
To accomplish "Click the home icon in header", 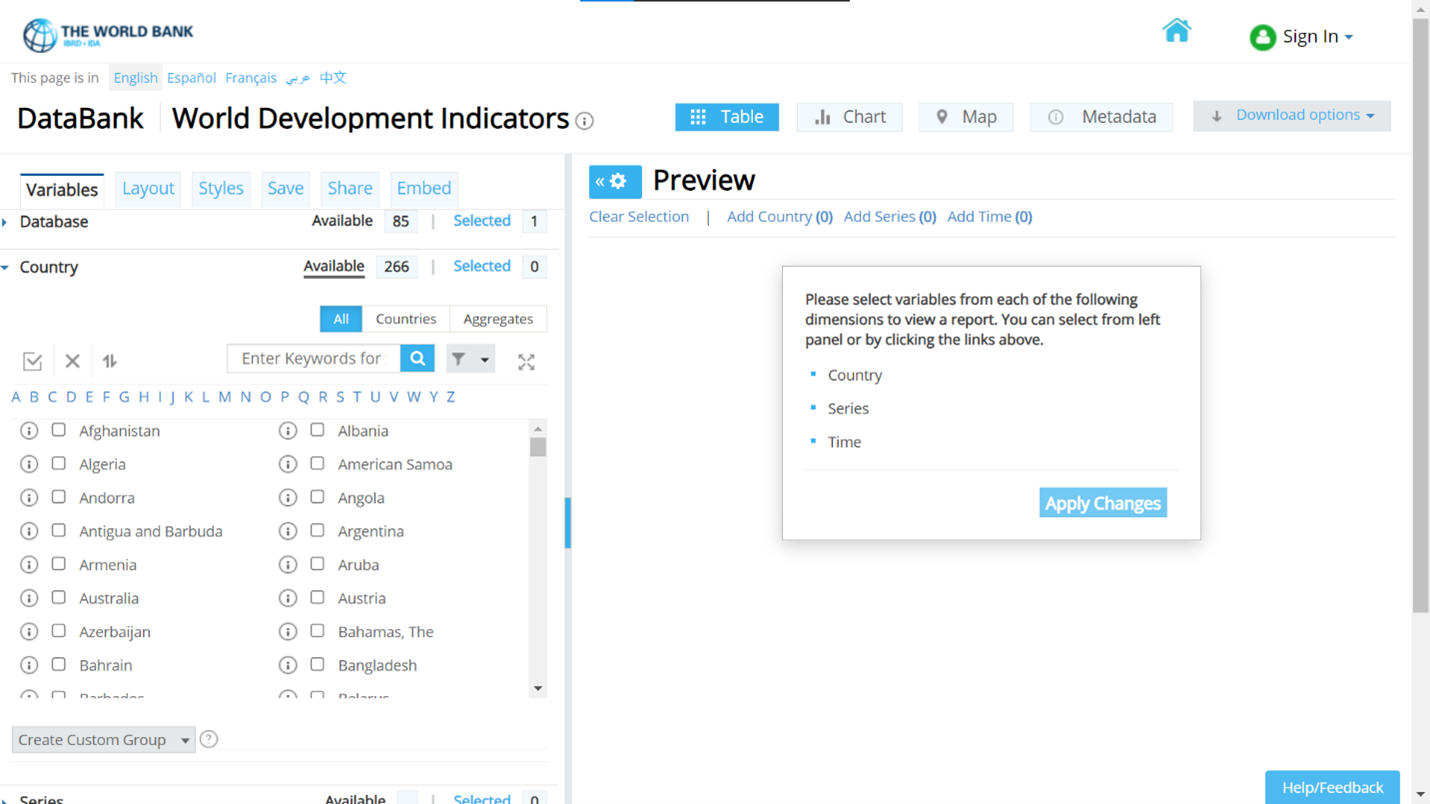I will (x=1176, y=31).
